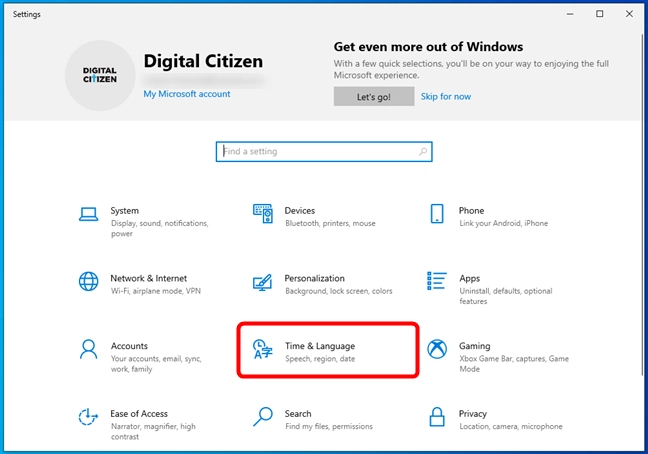Open the Privacy category title
This screenshot has height=454, width=648.
(x=473, y=414)
